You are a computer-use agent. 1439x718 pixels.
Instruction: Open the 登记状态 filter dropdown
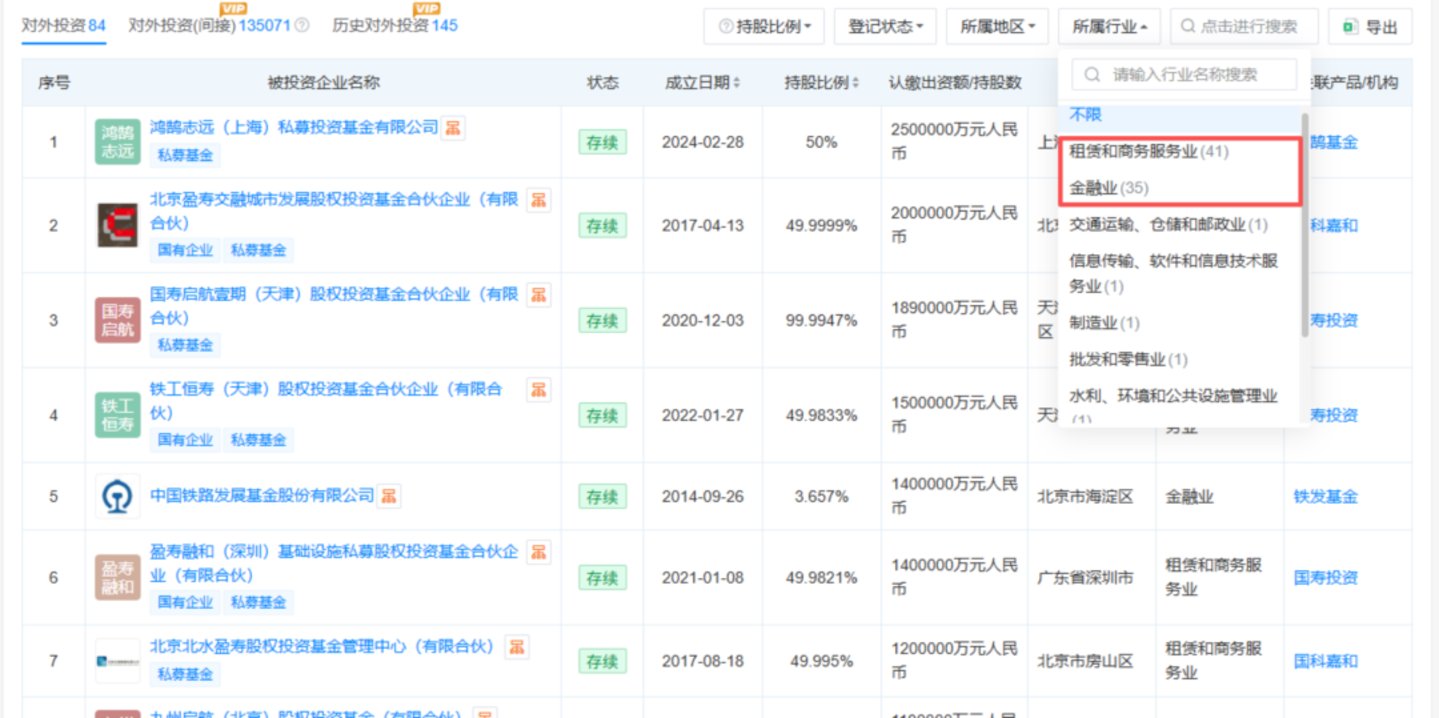tap(885, 27)
